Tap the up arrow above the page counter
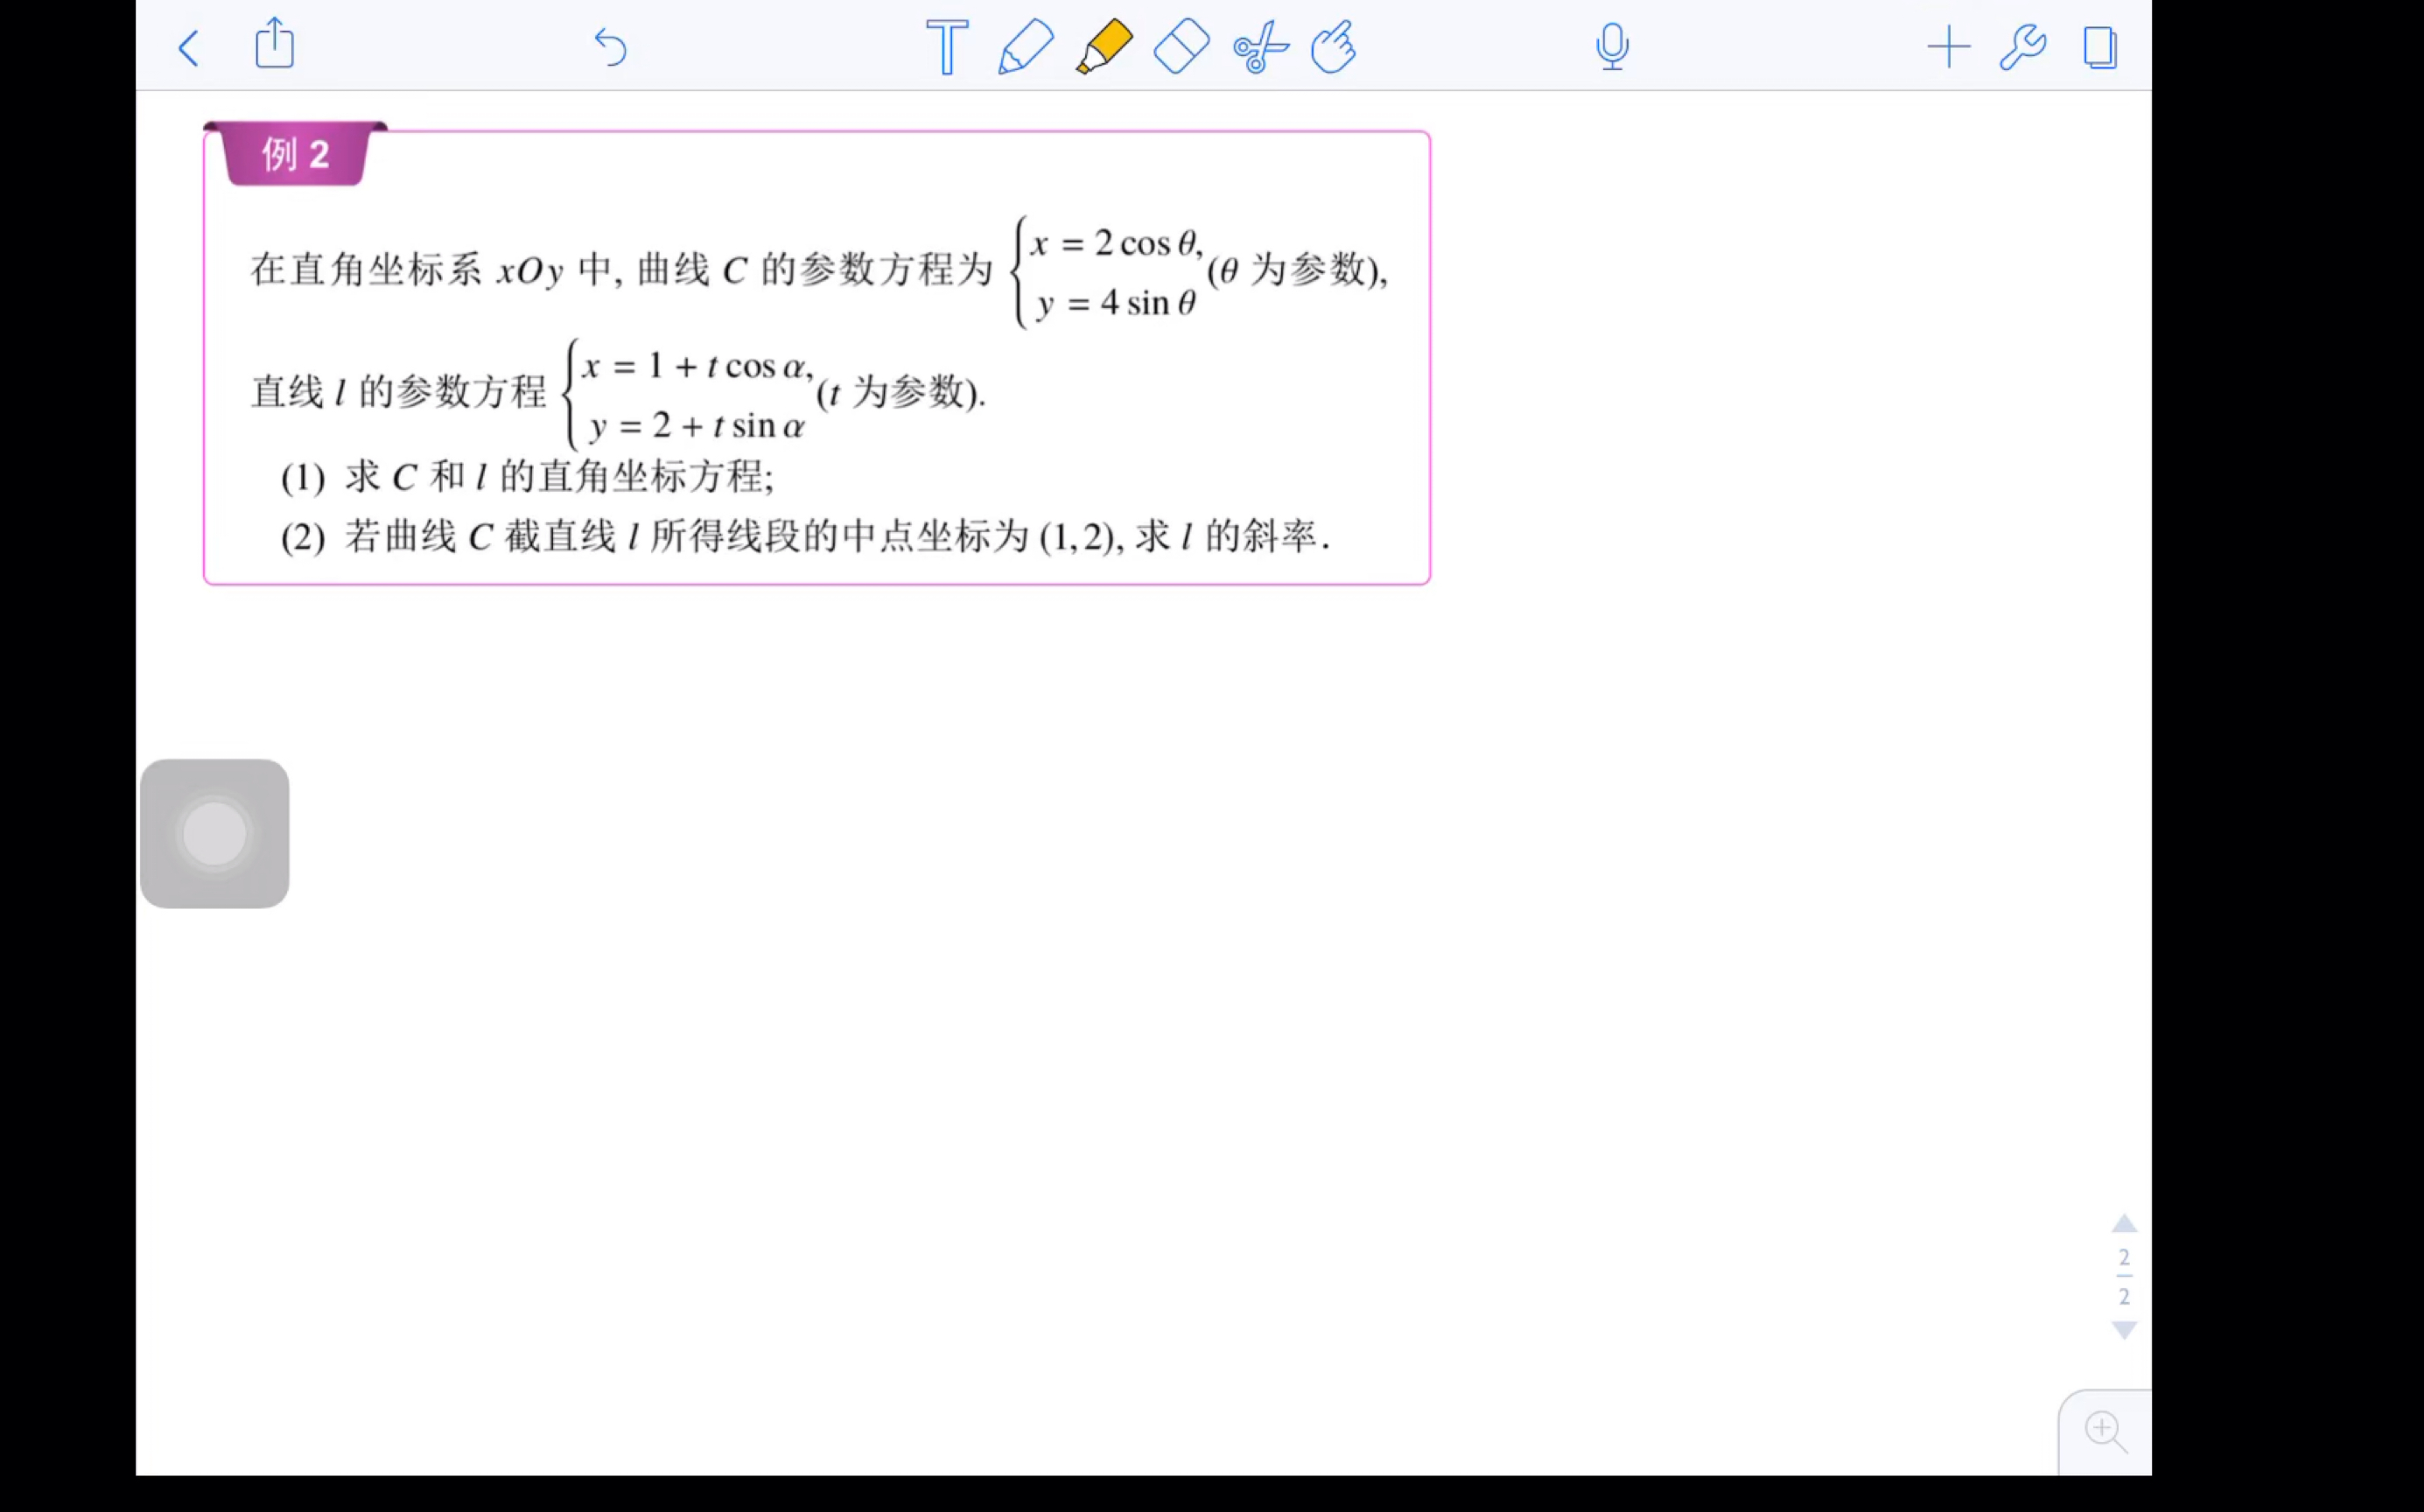This screenshot has height=1512, width=2424. click(2124, 1224)
